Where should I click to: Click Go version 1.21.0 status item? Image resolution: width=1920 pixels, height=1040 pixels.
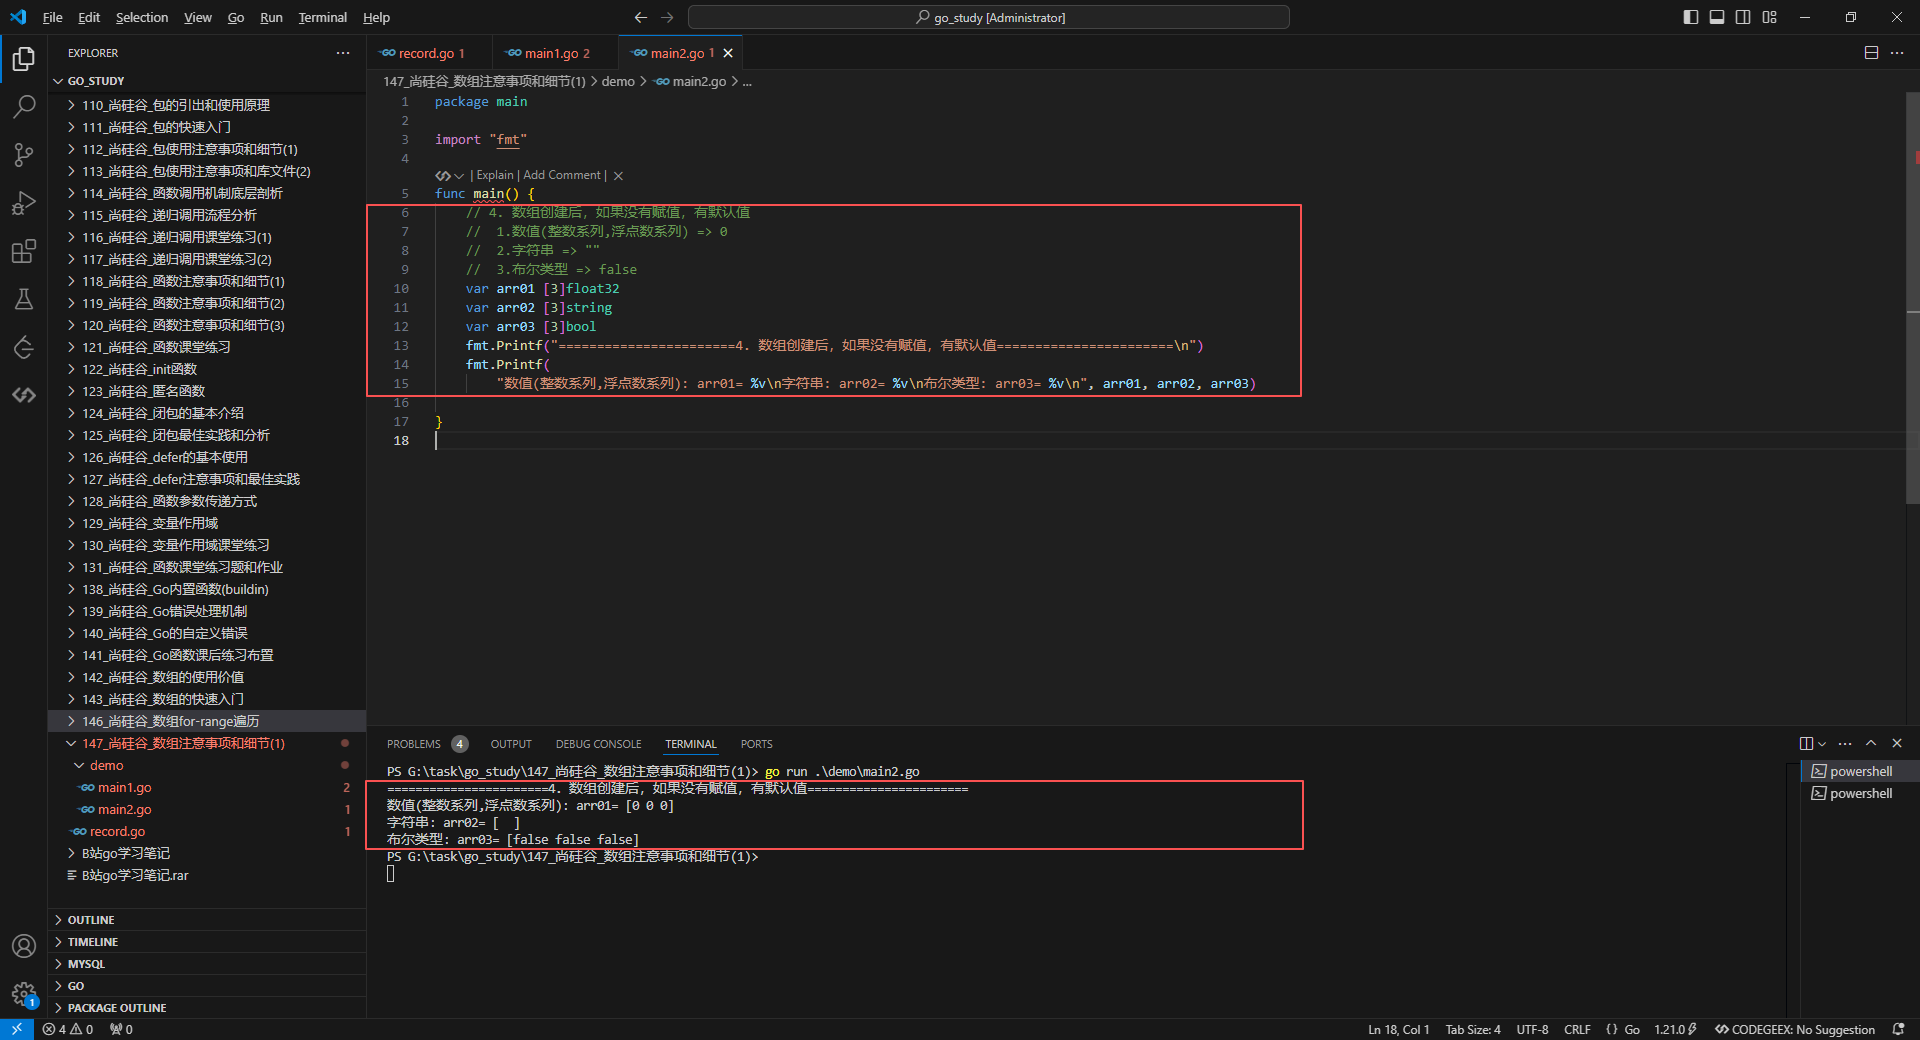pos(1675,1029)
